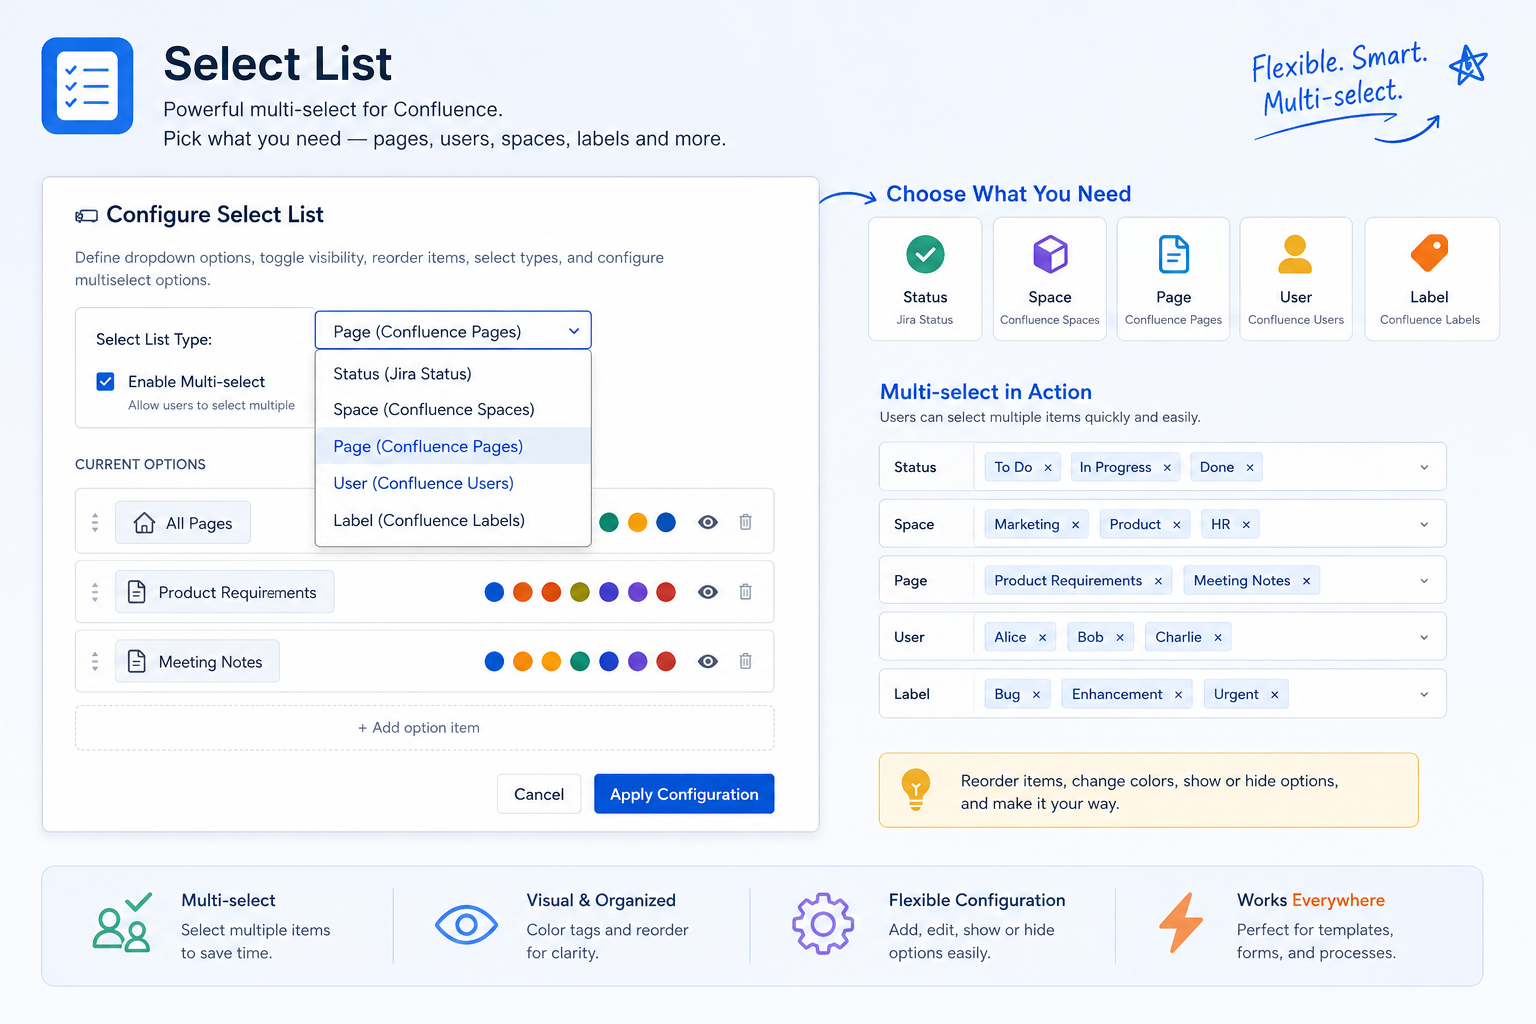This screenshot has width=1536, height=1024.
Task: Expand the Status multi-select chevron
Action: pyautogui.click(x=1424, y=468)
